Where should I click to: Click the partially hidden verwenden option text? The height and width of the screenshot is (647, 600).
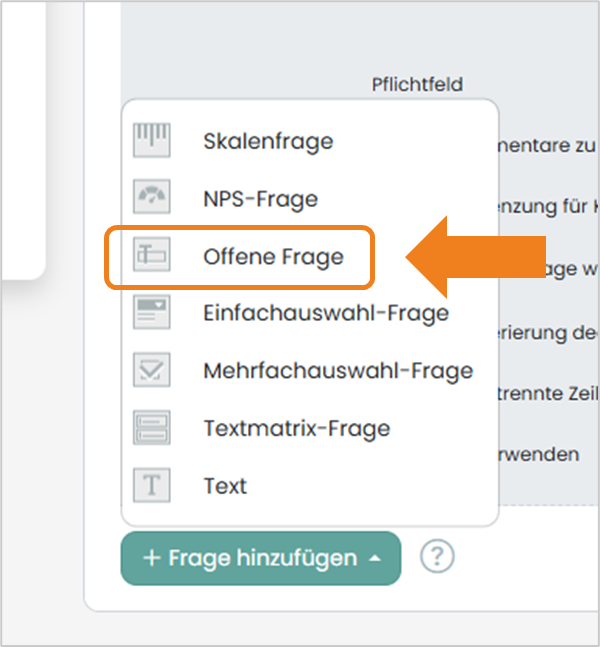click(538, 454)
